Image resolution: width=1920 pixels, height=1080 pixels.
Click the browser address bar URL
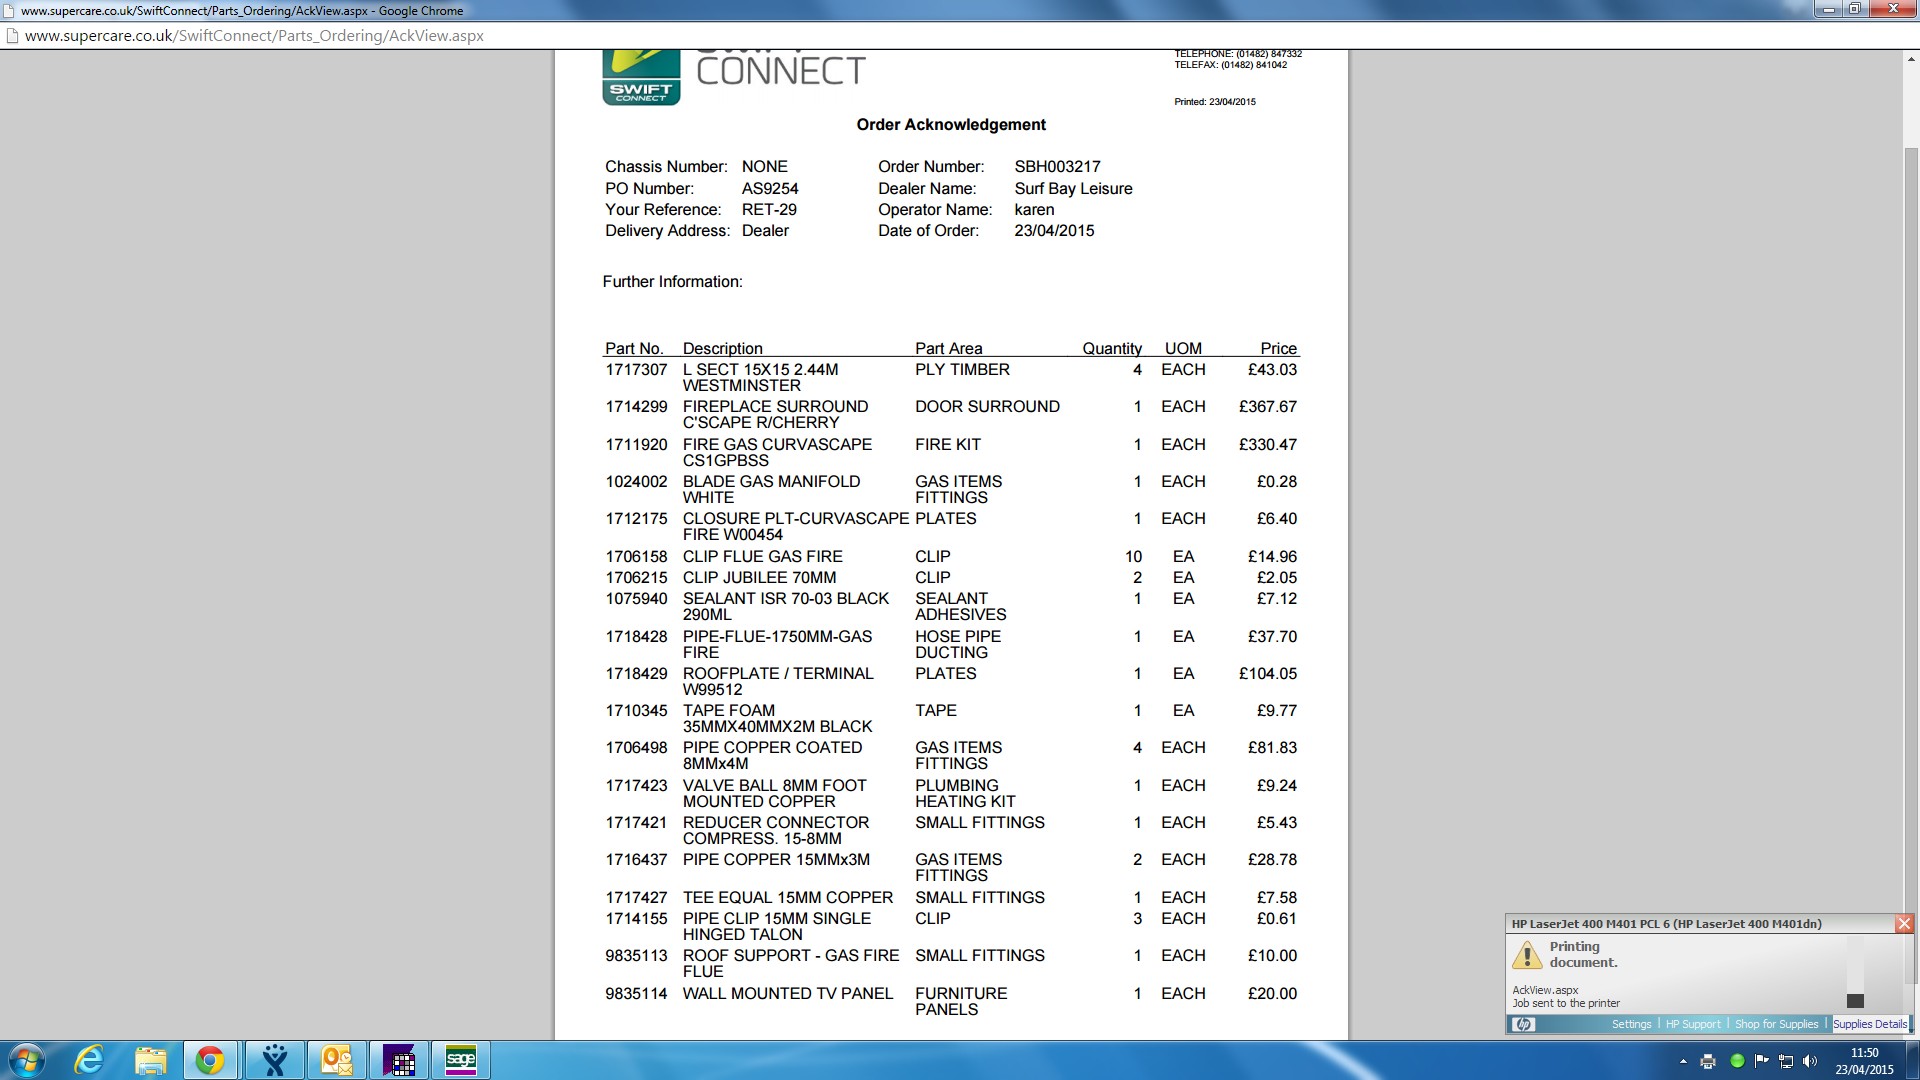254,36
